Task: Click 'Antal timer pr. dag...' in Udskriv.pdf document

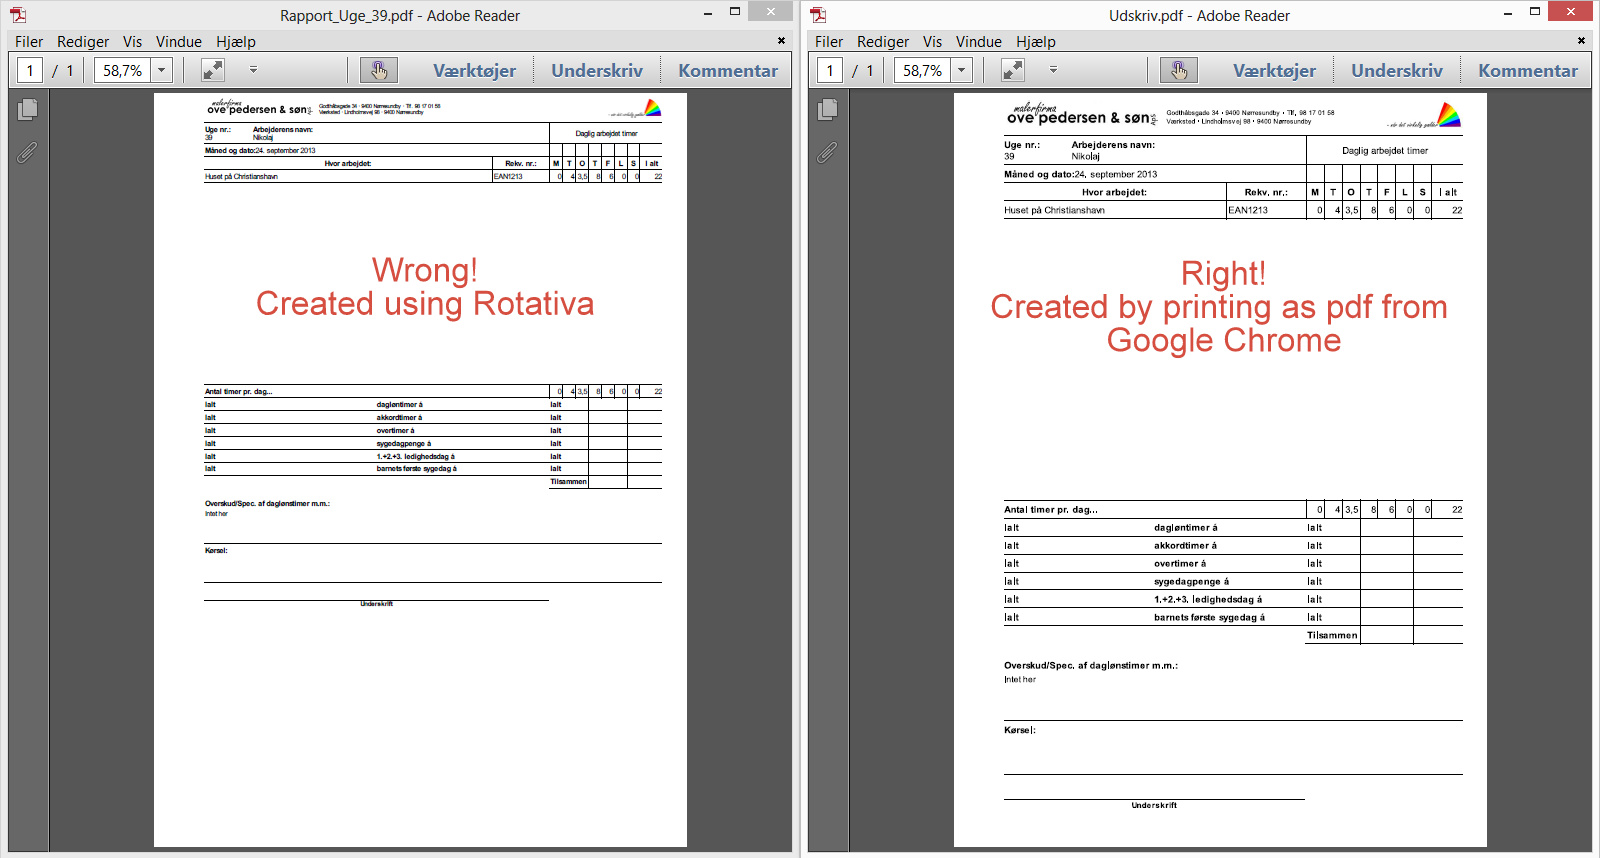Action: click(1051, 510)
